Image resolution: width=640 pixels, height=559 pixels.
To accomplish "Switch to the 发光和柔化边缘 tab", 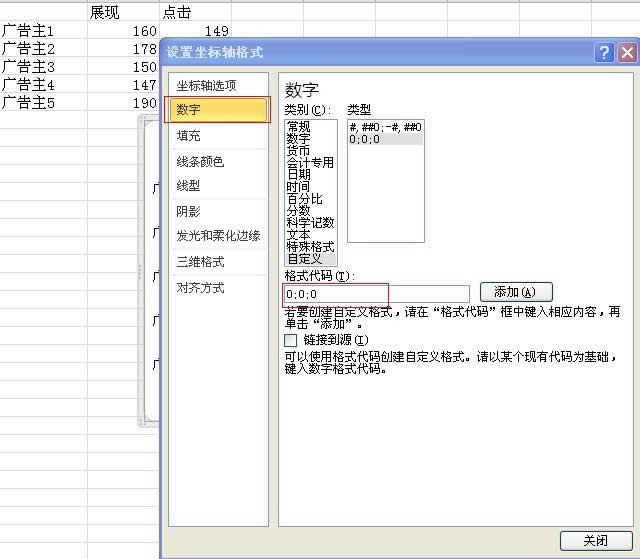I will (x=218, y=236).
